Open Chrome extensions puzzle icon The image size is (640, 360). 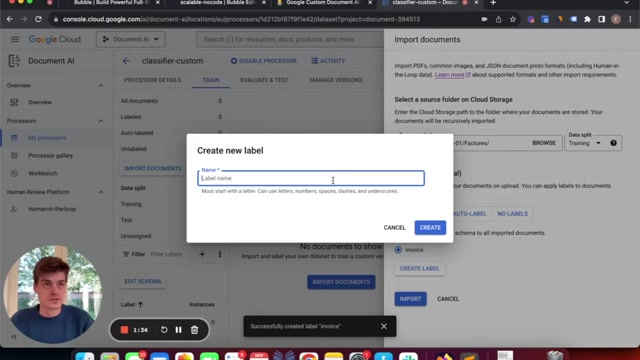(x=587, y=19)
